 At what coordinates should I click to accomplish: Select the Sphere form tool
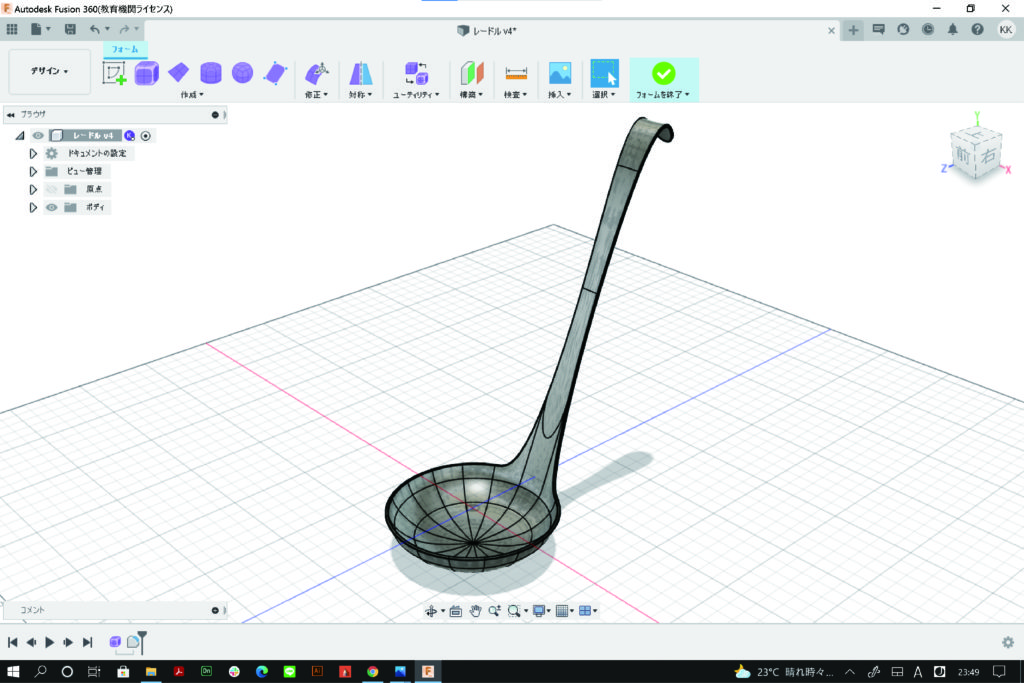(x=242, y=73)
